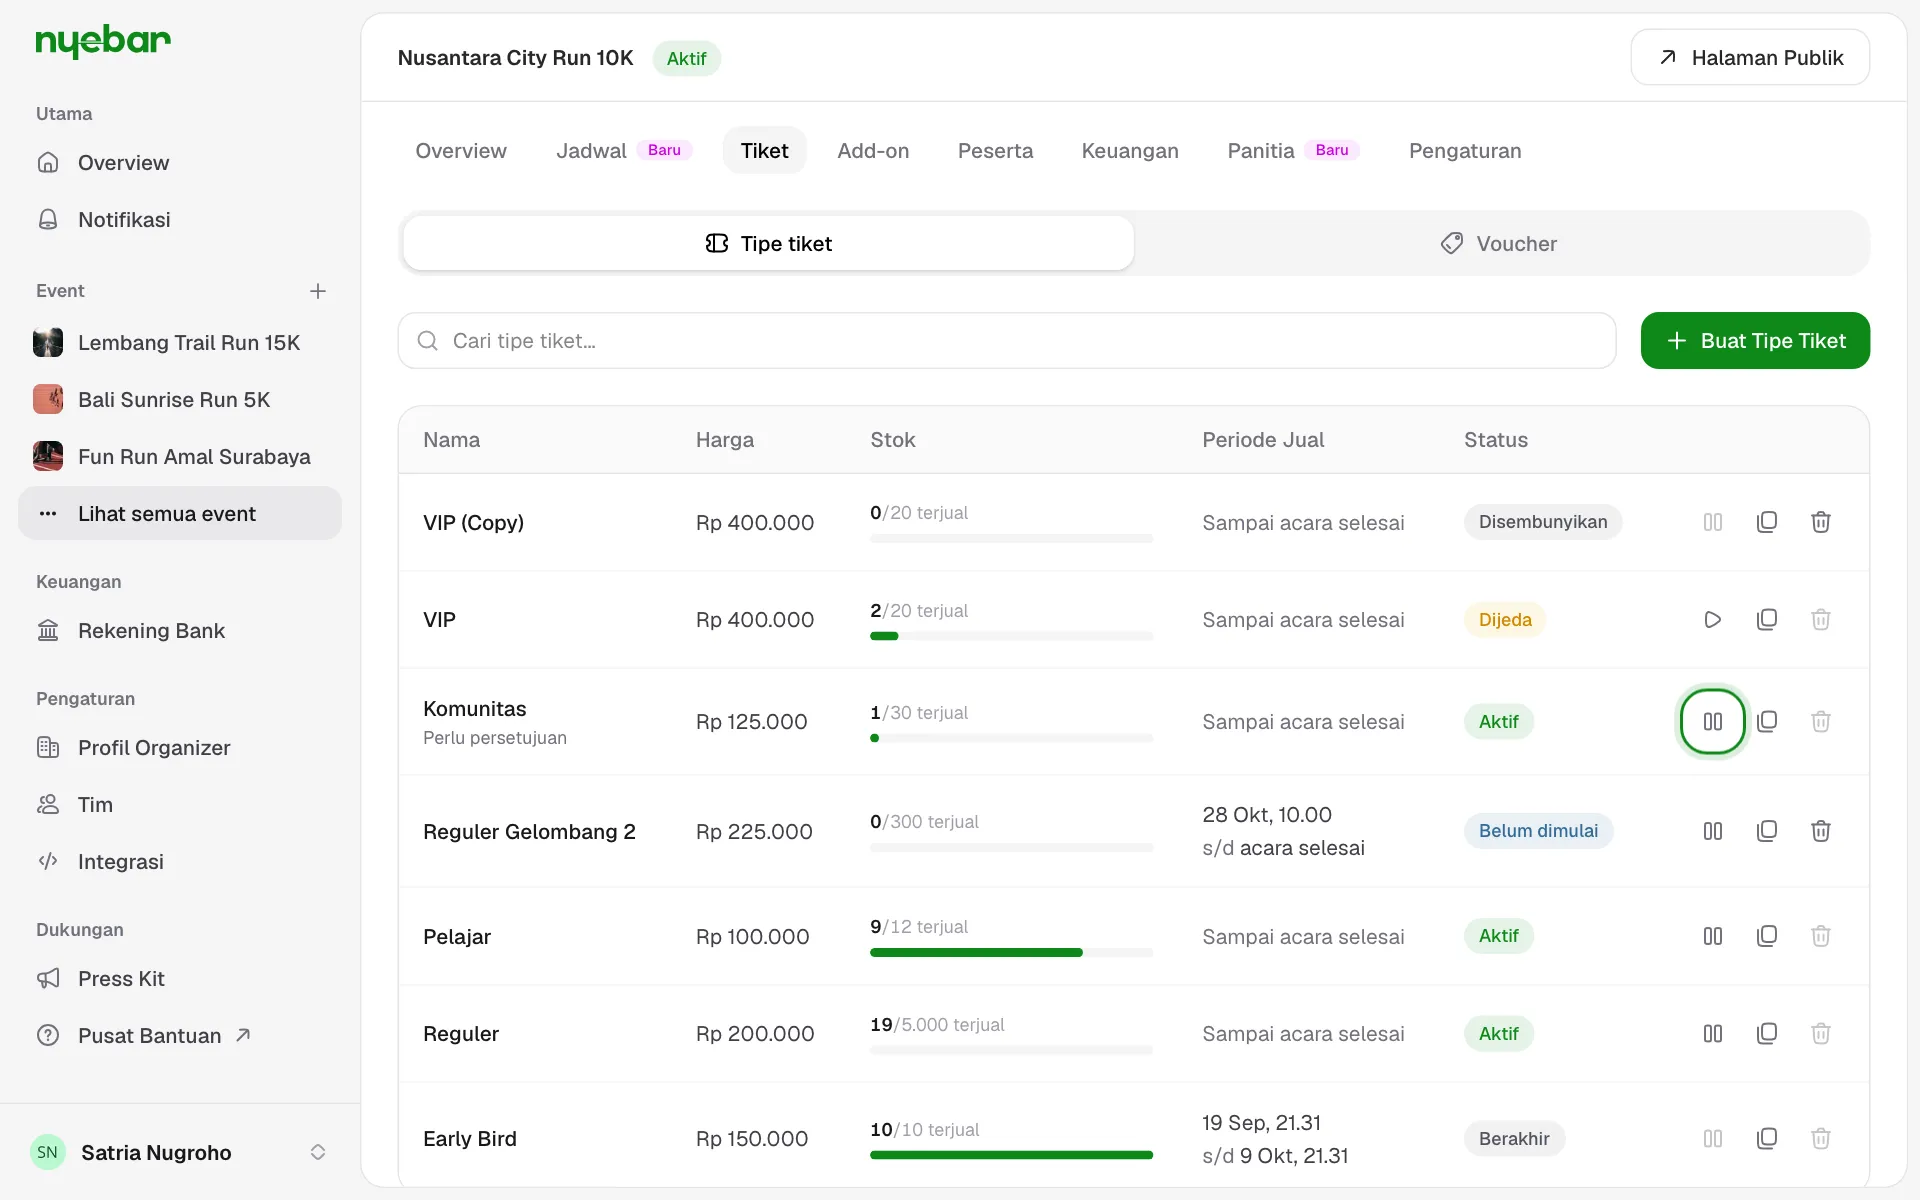Switch to the Jadwal tab
This screenshot has height=1200, width=1920.
coord(623,151)
